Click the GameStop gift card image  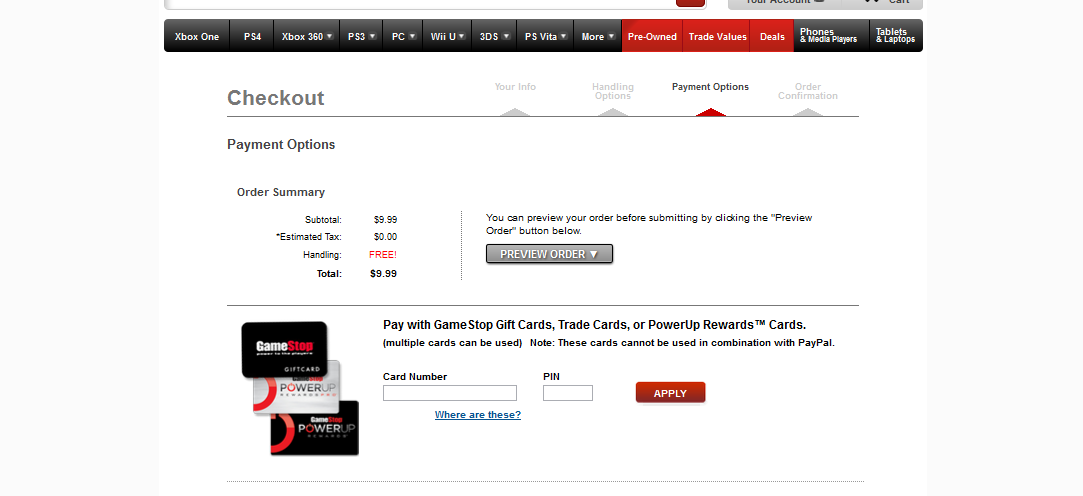click(x=285, y=350)
